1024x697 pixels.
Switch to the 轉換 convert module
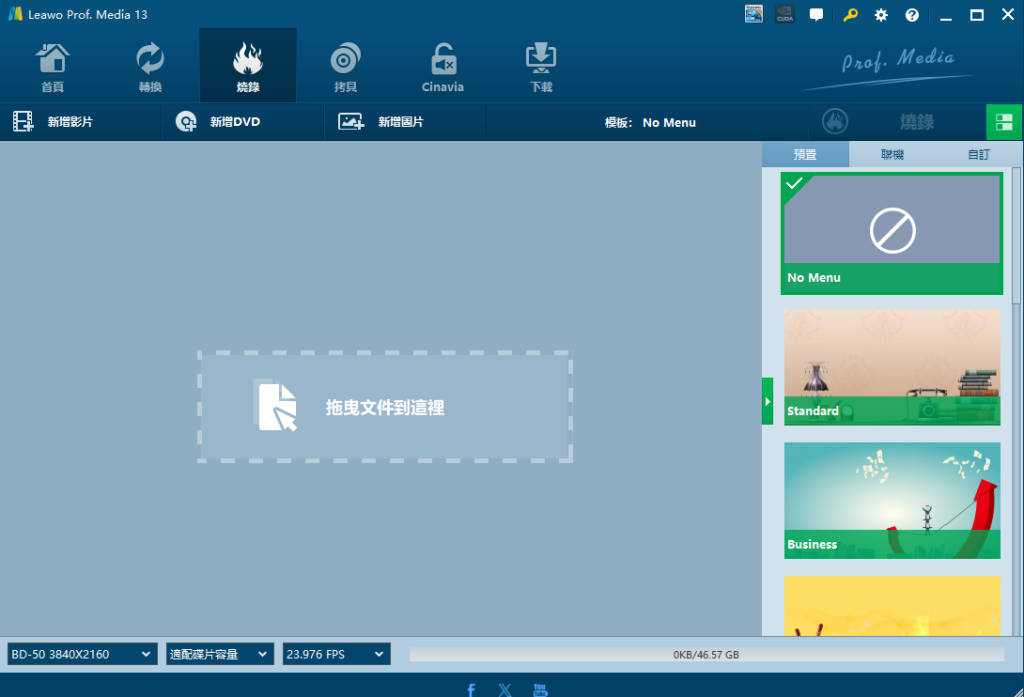point(150,67)
